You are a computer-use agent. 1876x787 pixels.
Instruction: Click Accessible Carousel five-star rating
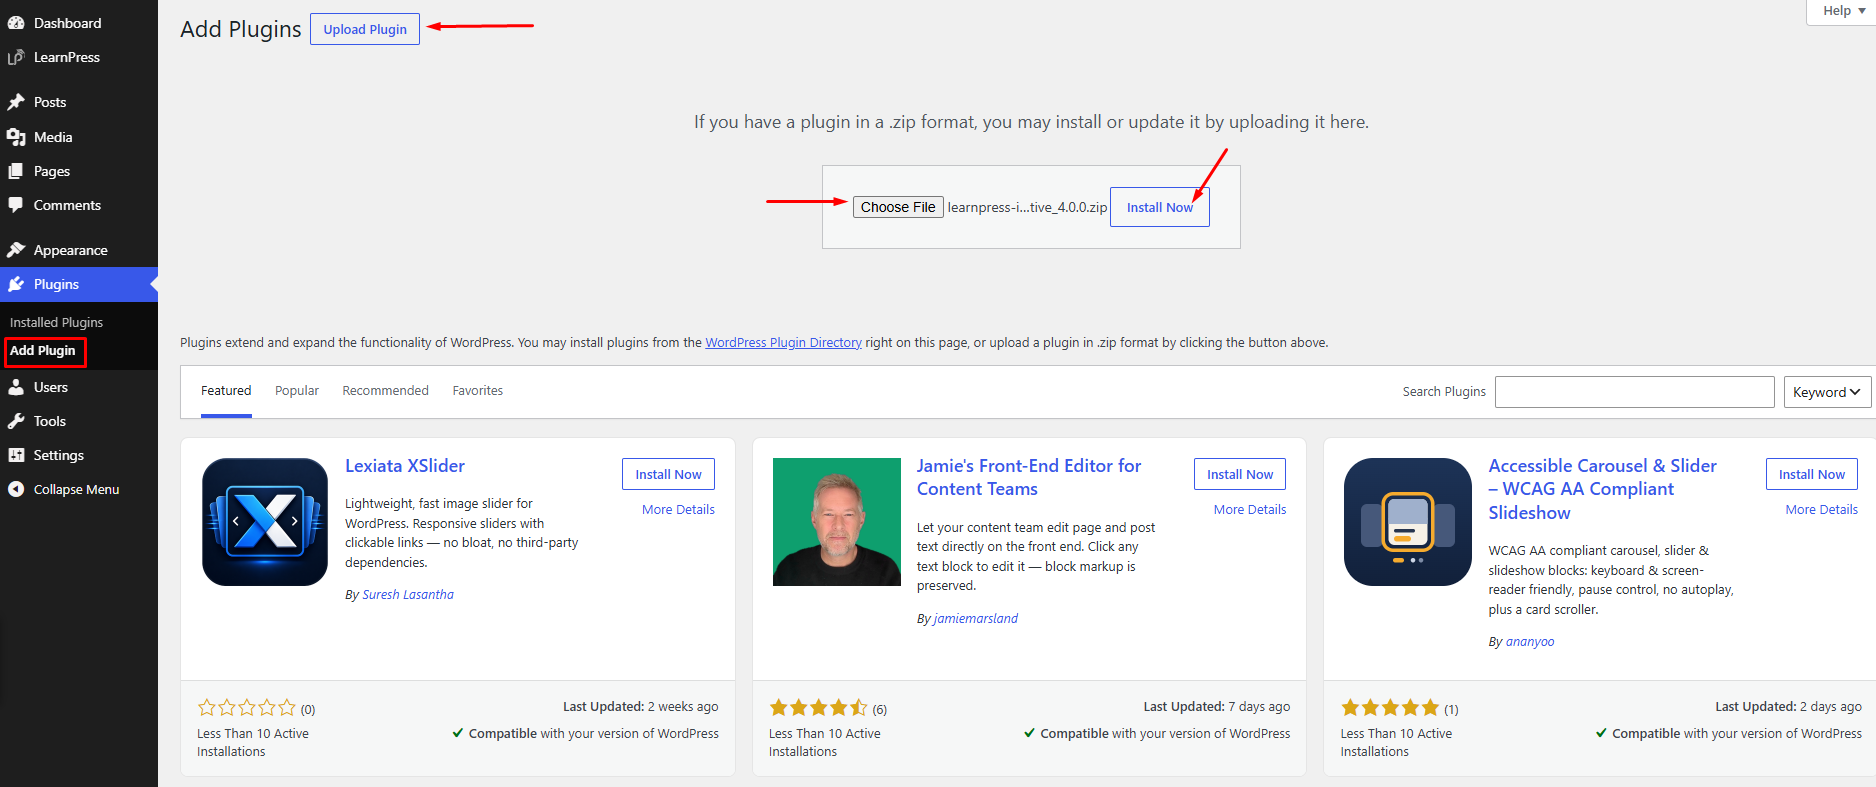(x=1390, y=708)
